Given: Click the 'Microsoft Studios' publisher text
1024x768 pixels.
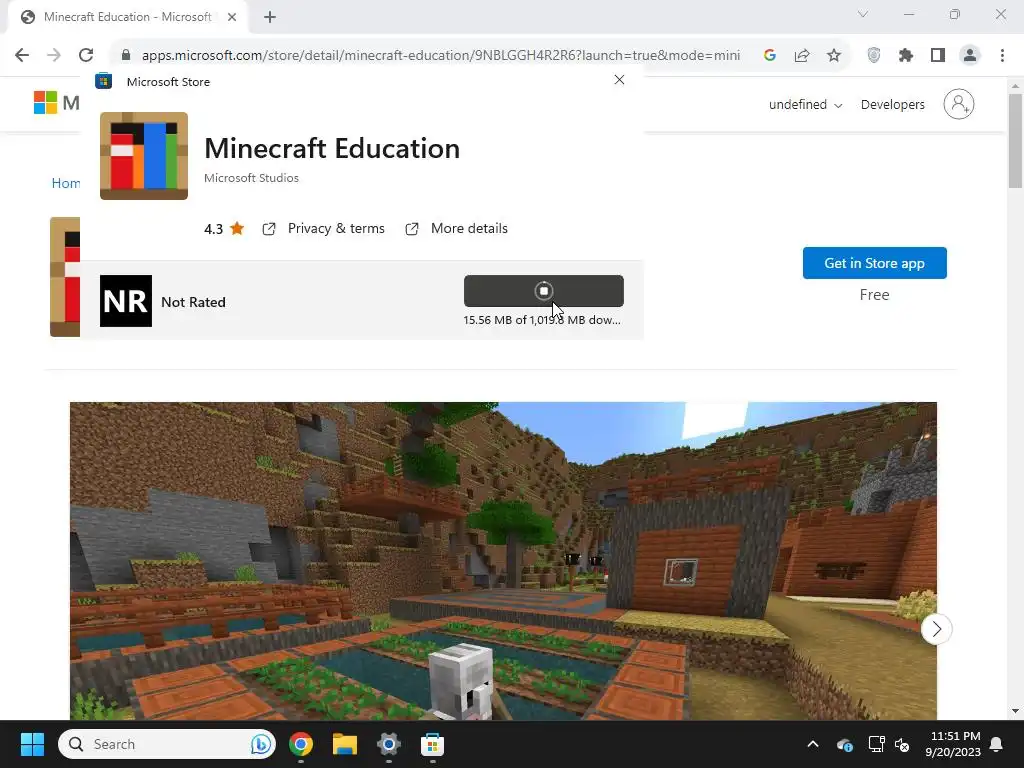Looking at the screenshot, I should [x=251, y=178].
